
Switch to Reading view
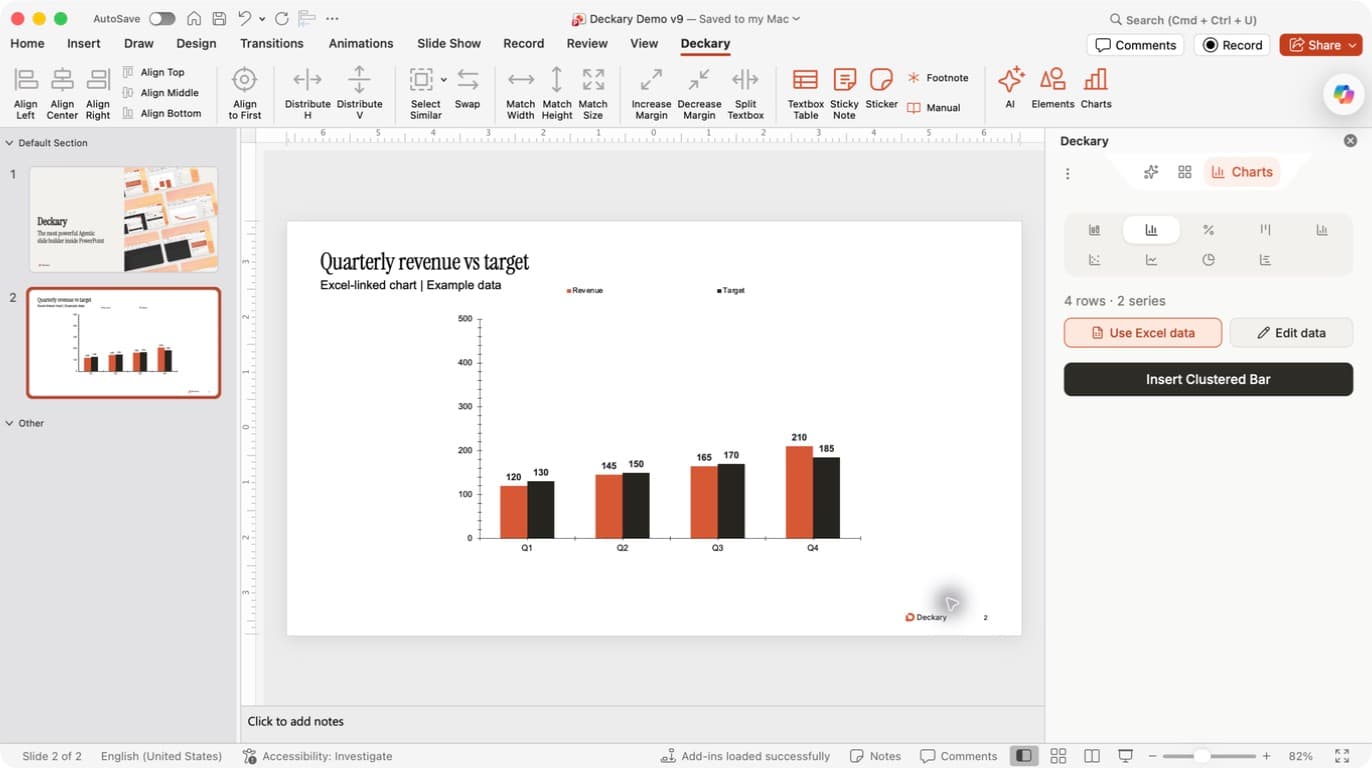point(1092,756)
